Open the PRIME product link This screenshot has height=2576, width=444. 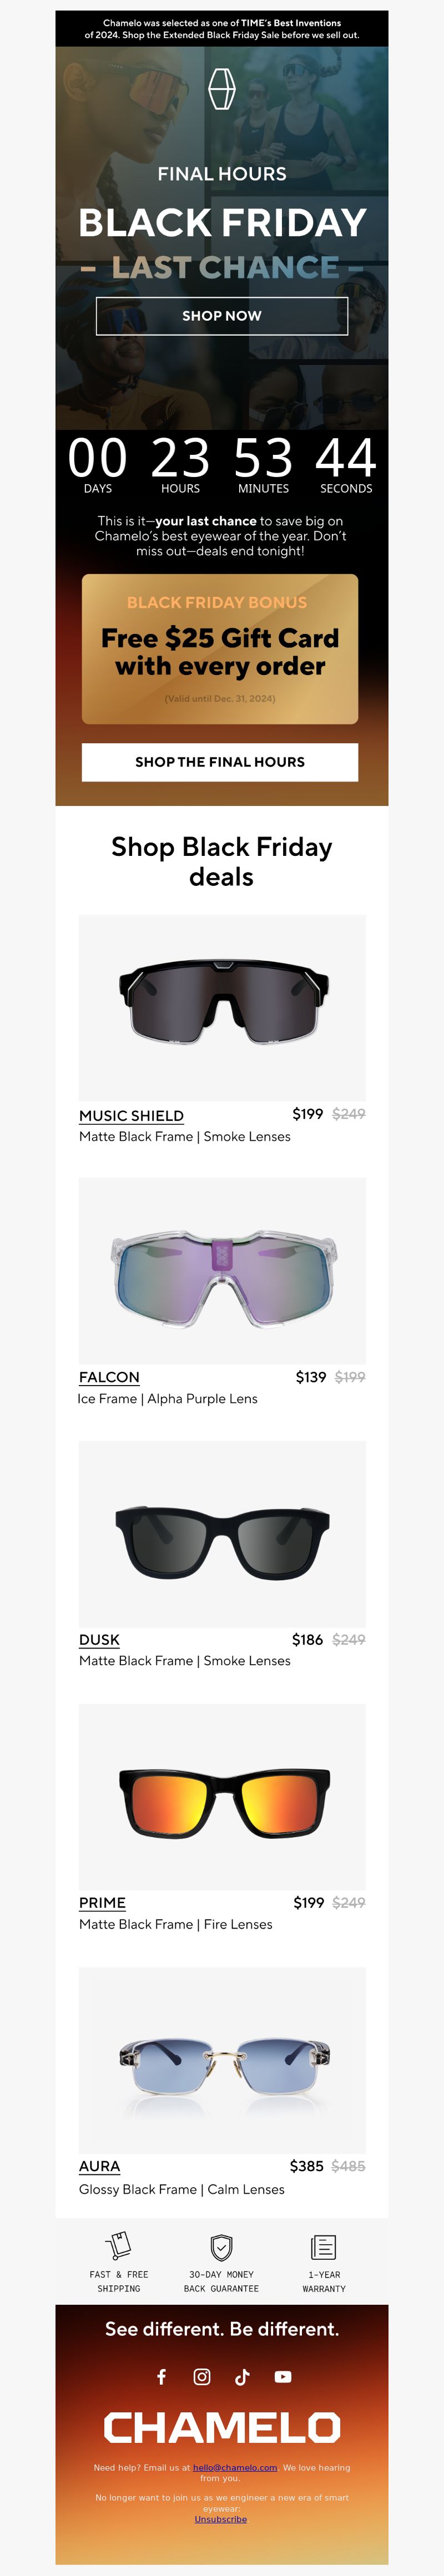102,1903
